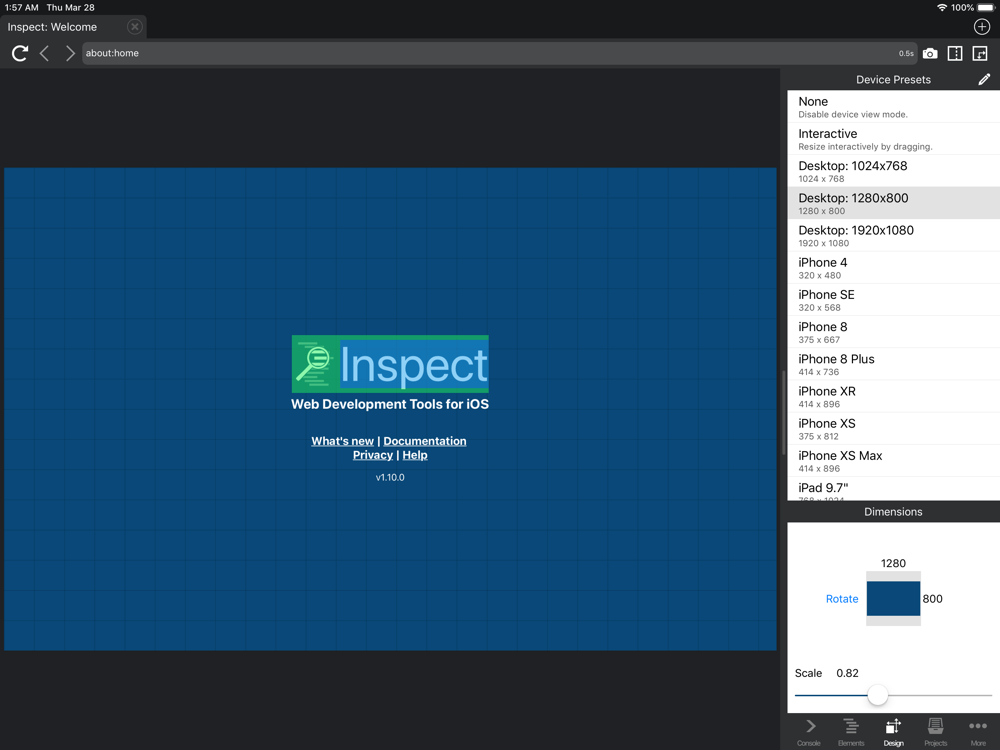The width and height of the screenshot is (1000, 750).
Task: Click the 0.5s load time indicator
Action: [906, 54]
